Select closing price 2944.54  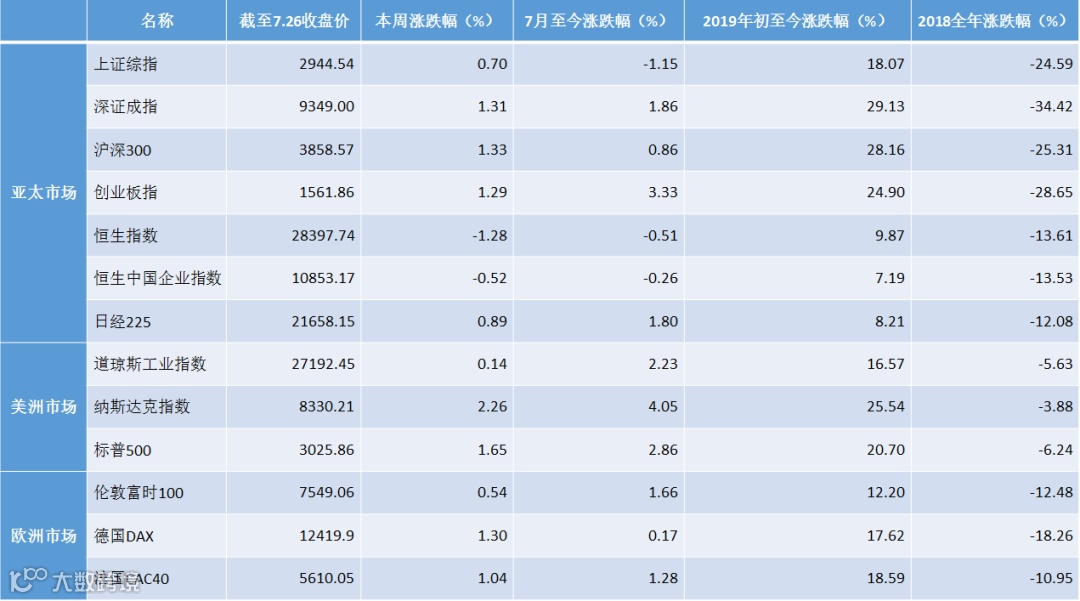point(326,64)
